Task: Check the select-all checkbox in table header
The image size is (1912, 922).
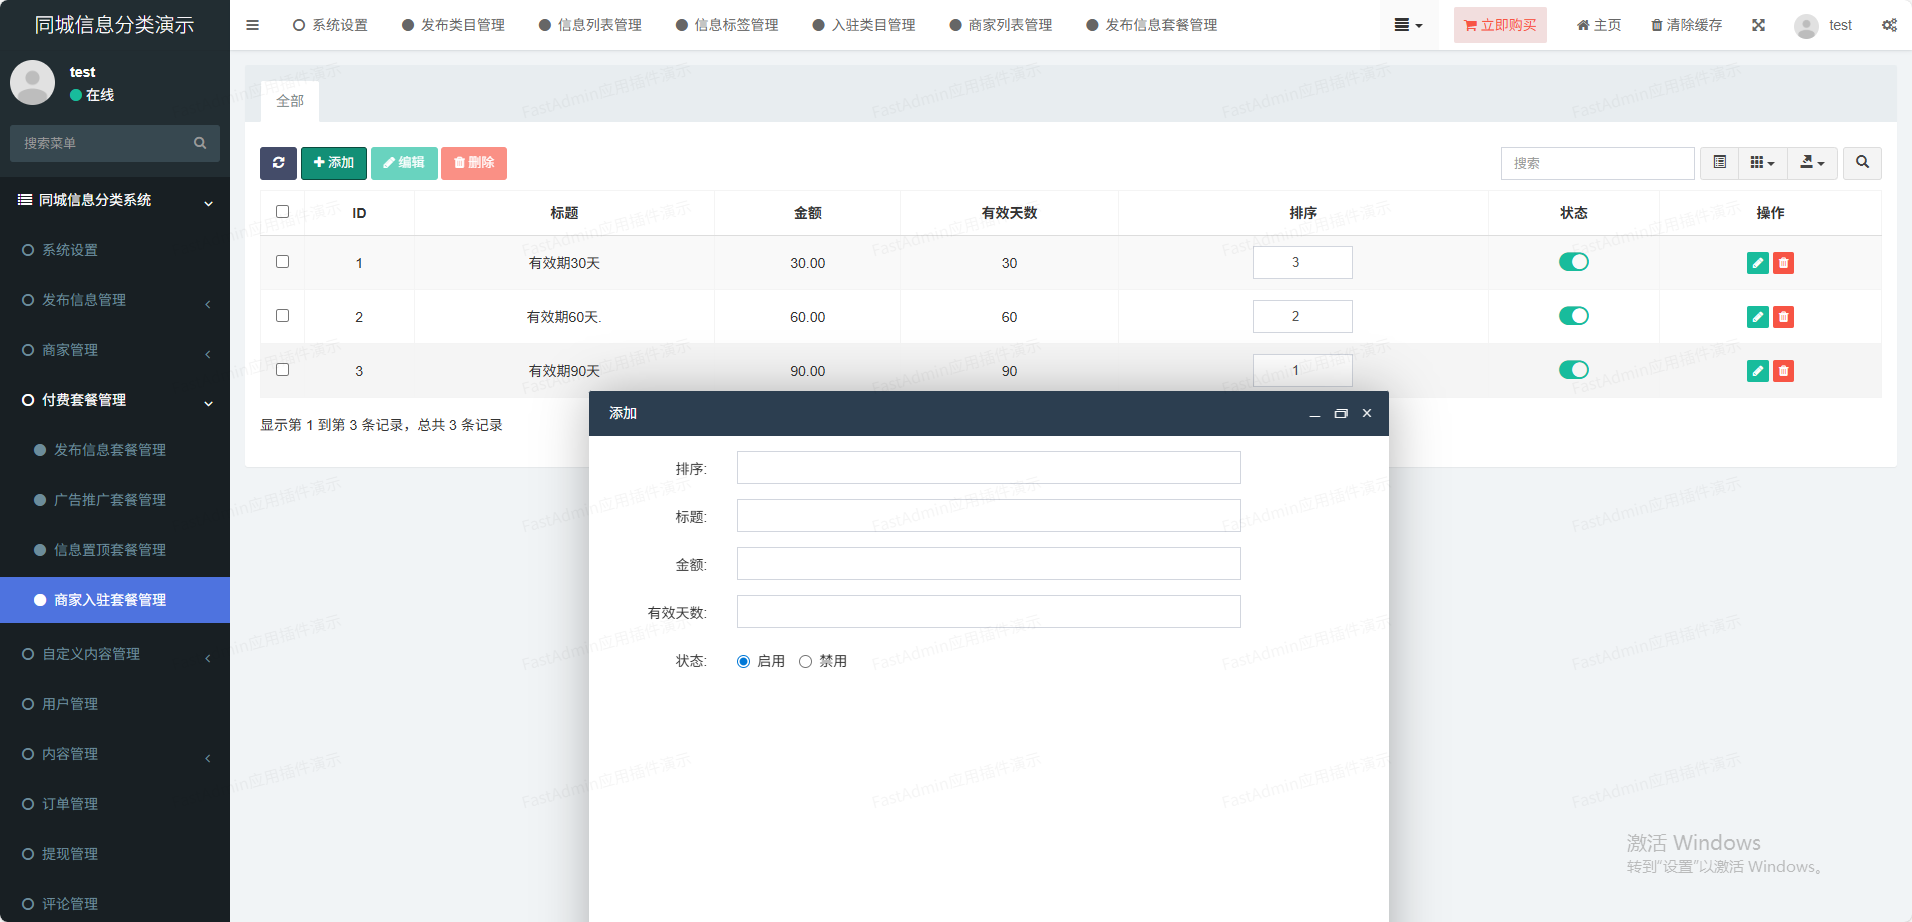Action: coord(283,212)
